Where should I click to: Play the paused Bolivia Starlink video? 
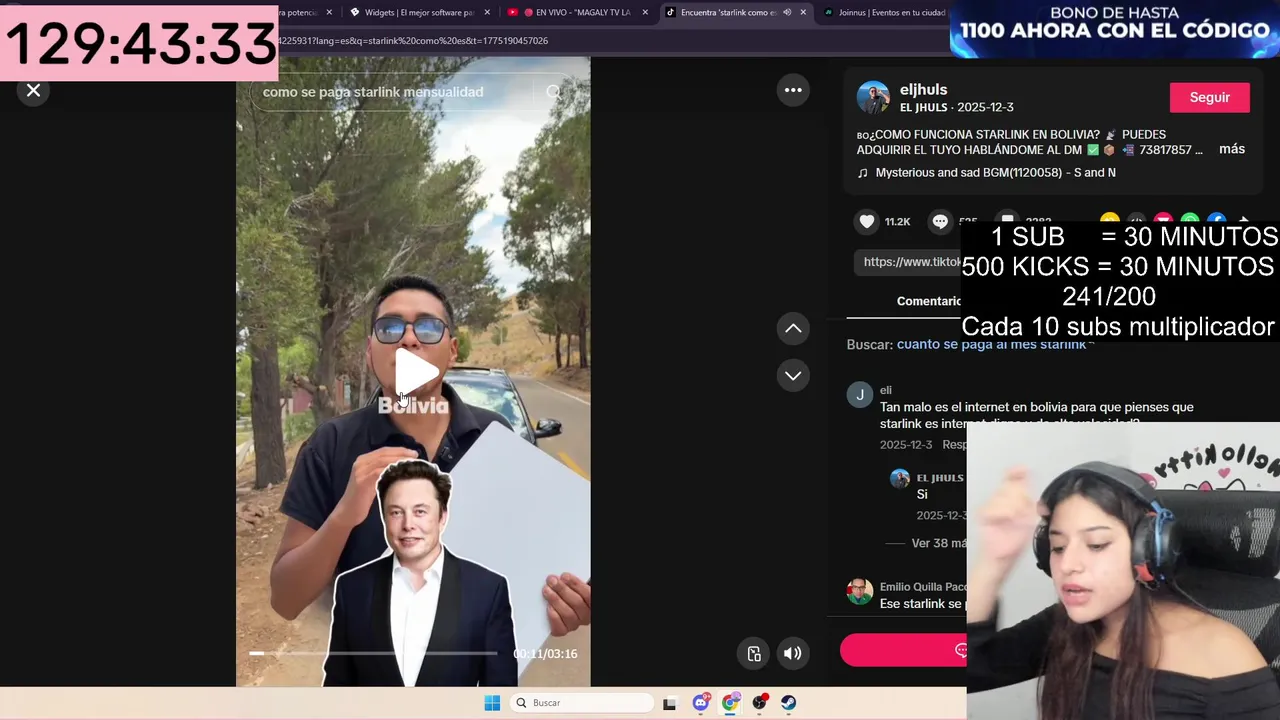(x=416, y=371)
